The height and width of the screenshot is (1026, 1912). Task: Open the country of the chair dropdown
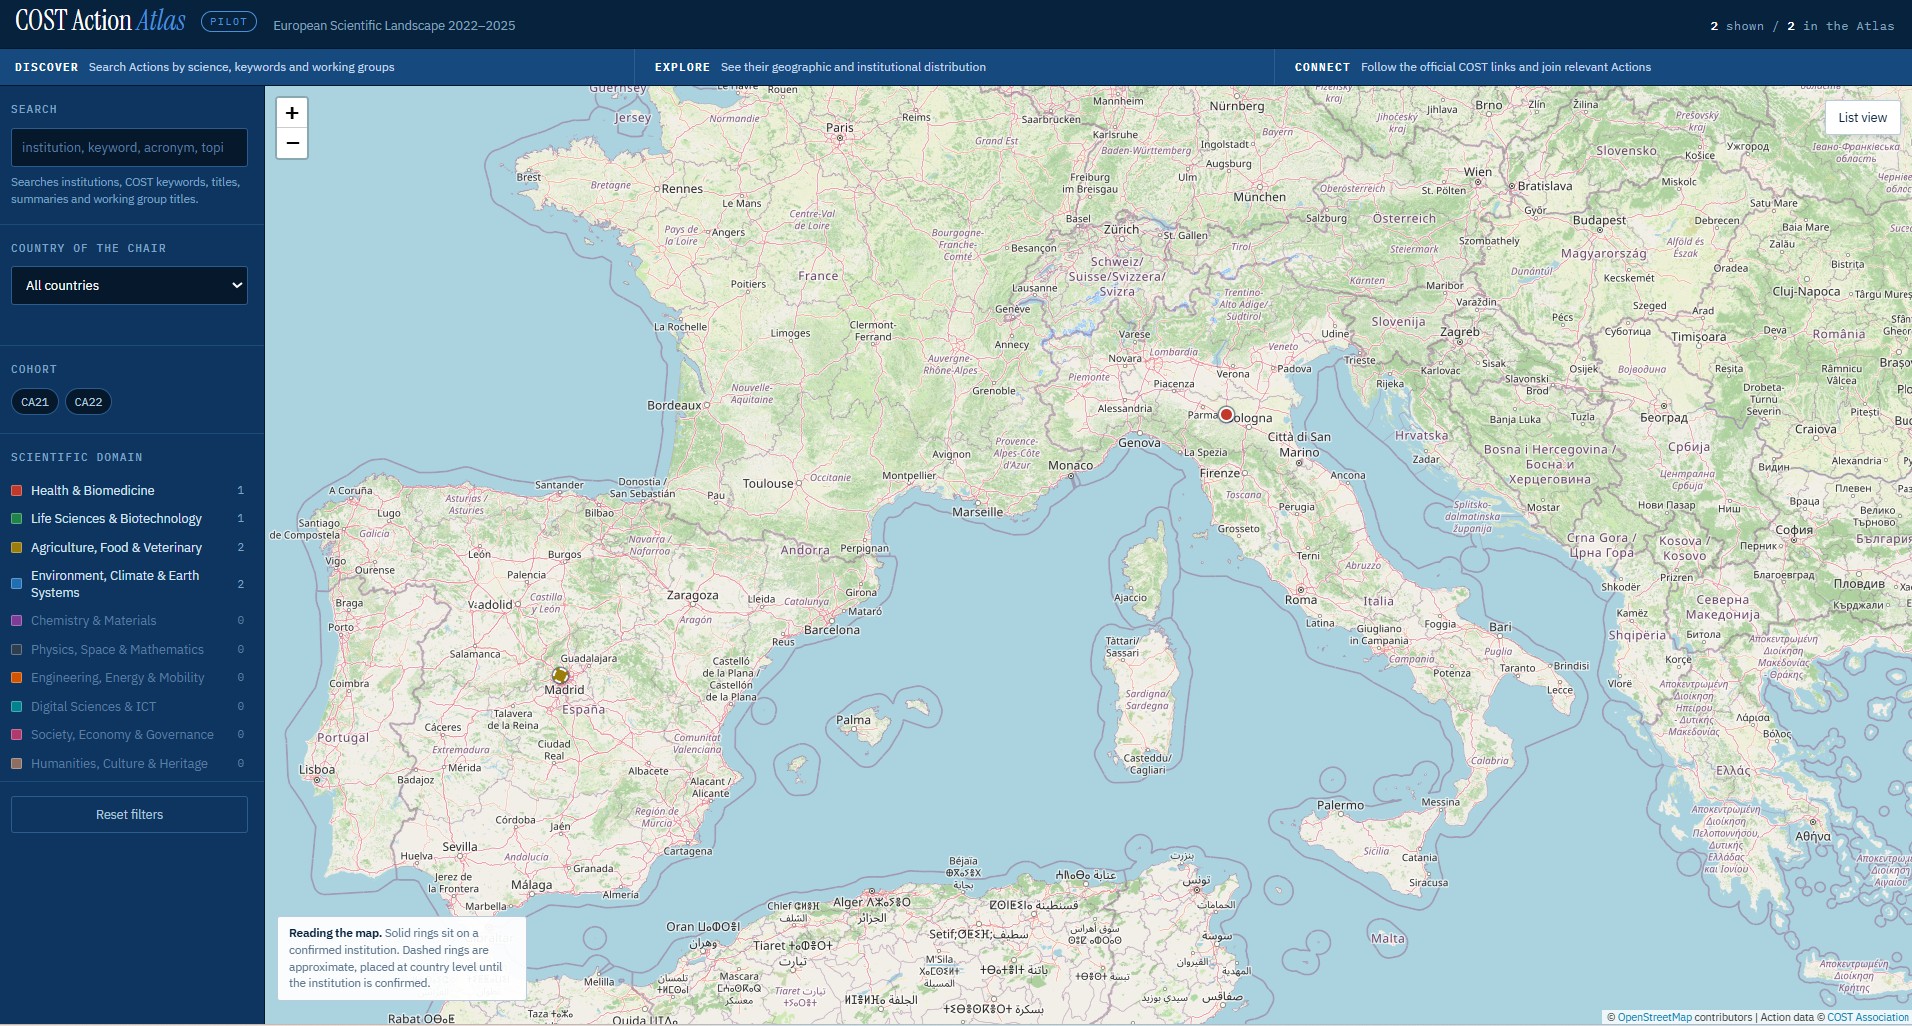(129, 285)
